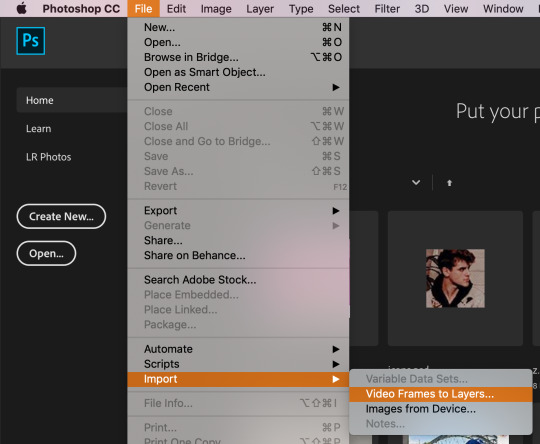This screenshot has height=444, width=540.
Task: Choose Images from Device...
Action: (441, 409)
